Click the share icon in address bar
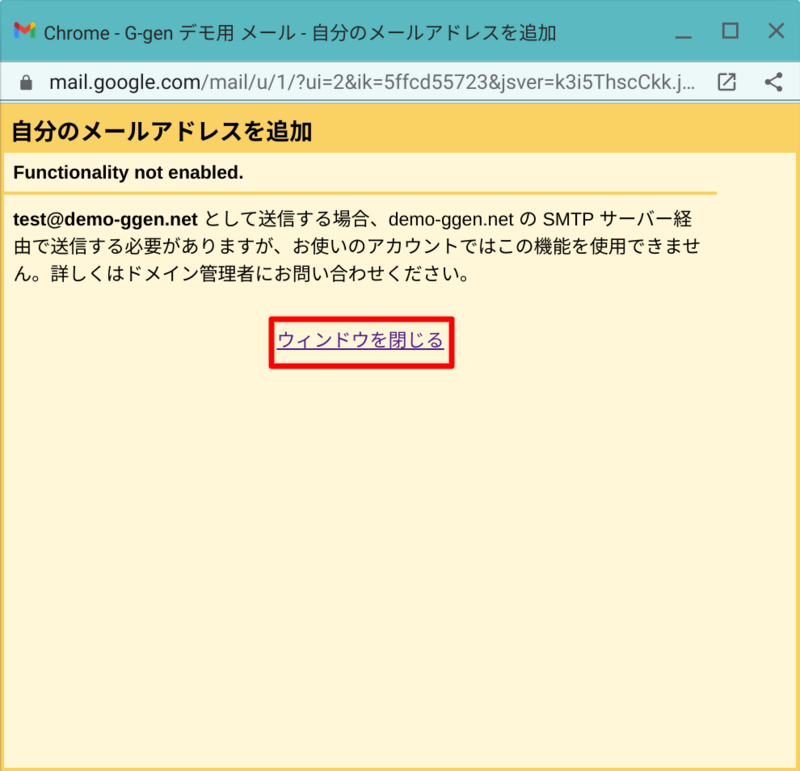Viewport: 800px width, 771px height. 773,82
